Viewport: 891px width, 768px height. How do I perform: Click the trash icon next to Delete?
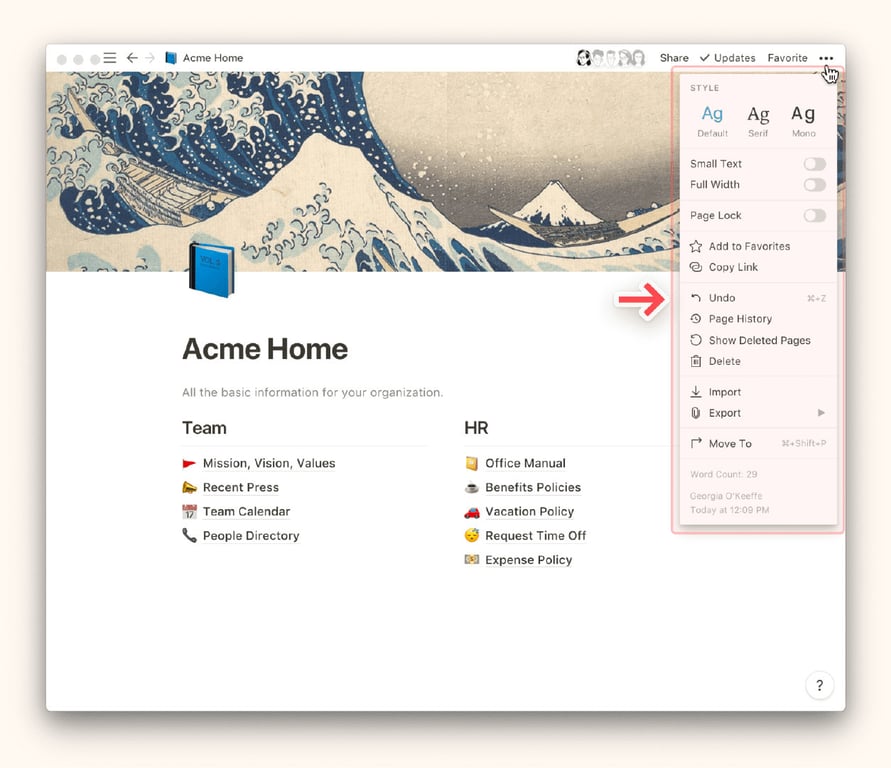(x=696, y=361)
